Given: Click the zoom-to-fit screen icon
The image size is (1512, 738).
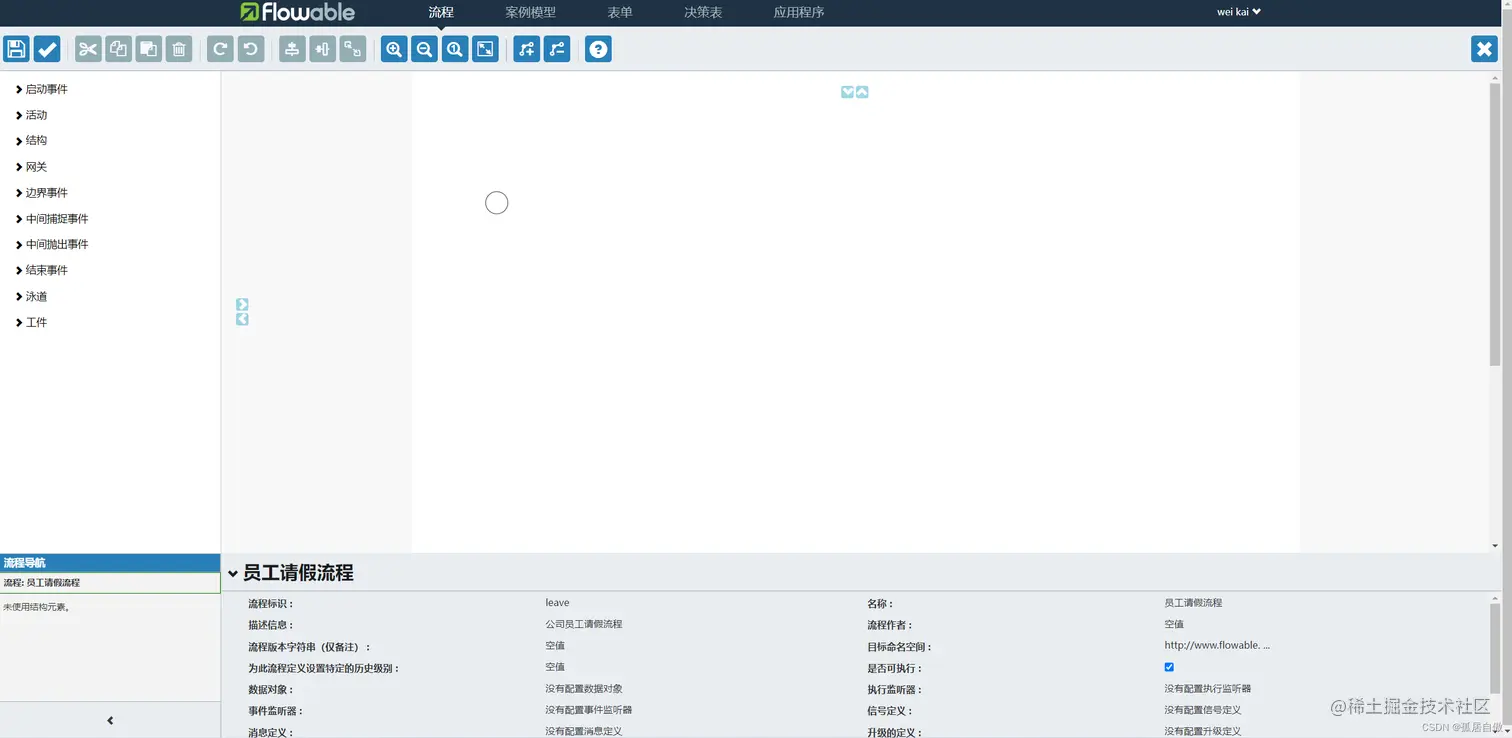Looking at the screenshot, I should click(485, 49).
